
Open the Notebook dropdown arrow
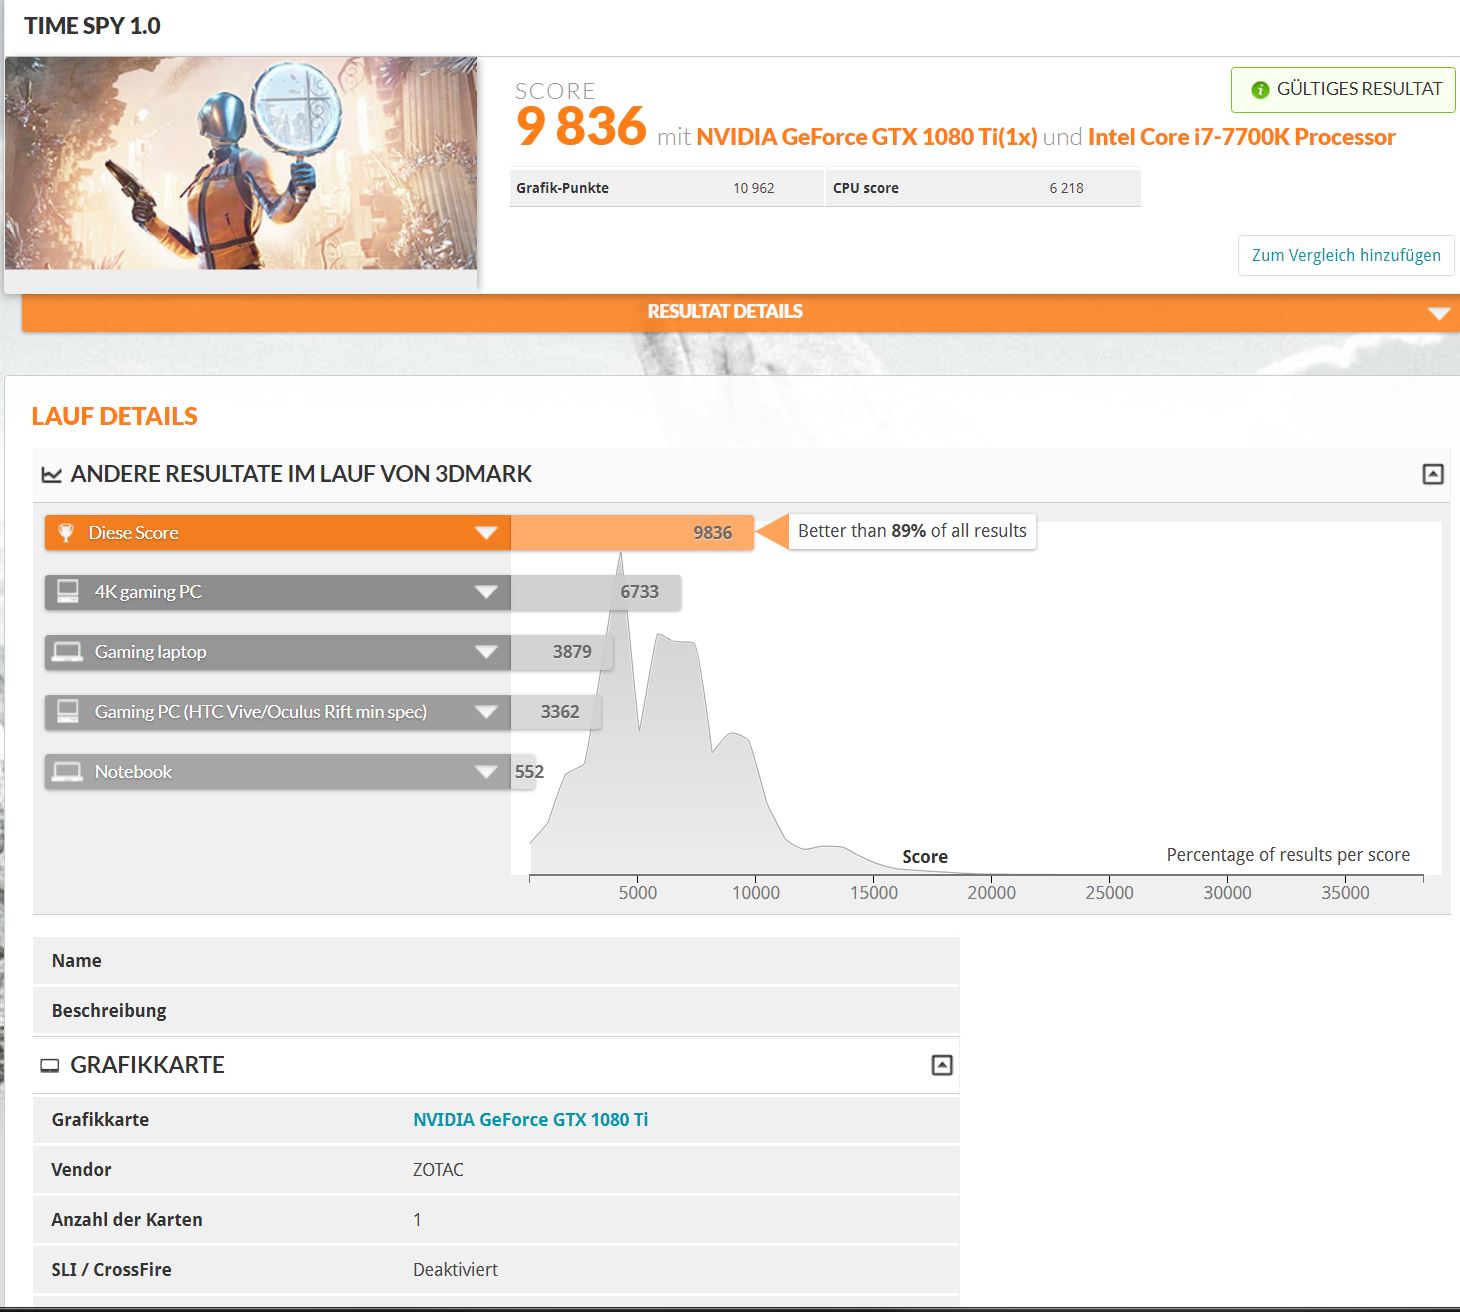tap(486, 772)
